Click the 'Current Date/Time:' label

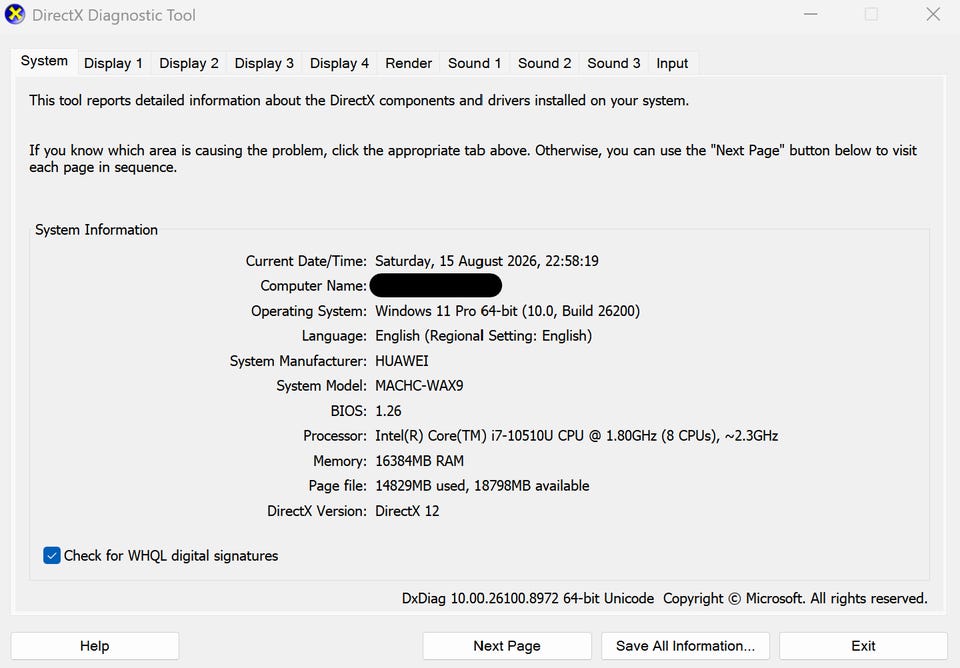coord(306,261)
